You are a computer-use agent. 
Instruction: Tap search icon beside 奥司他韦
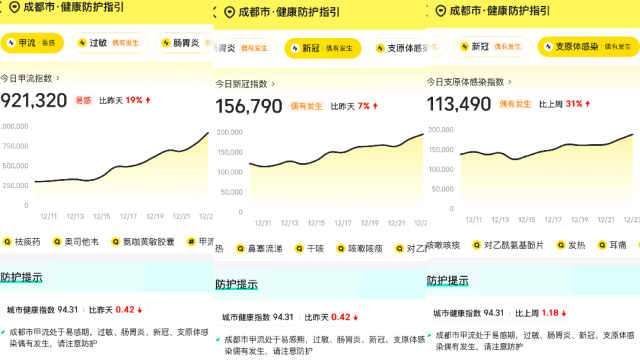point(57,242)
